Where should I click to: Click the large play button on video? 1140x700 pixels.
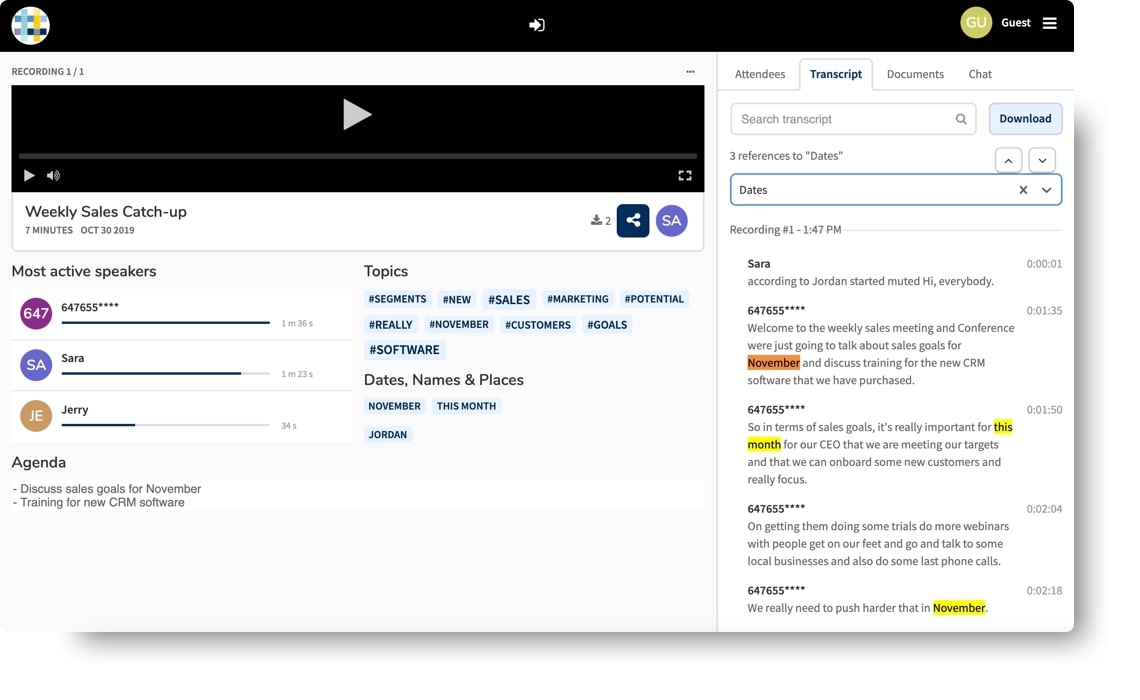pos(357,114)
